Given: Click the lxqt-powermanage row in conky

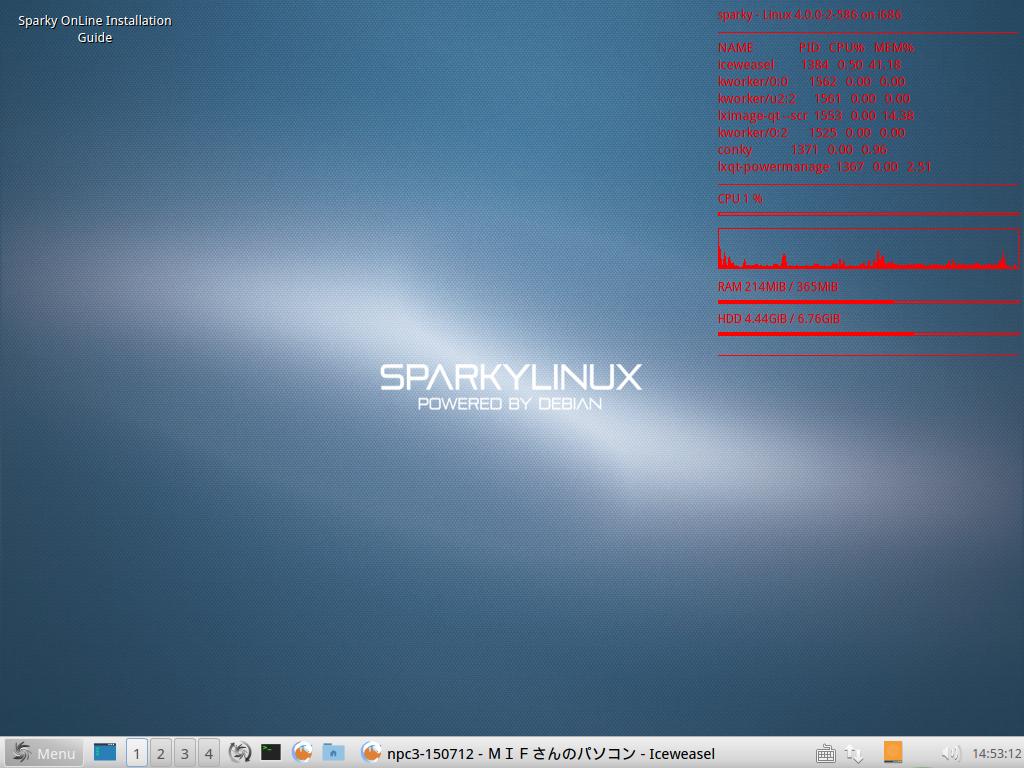Looking at the screenshot, I should click(824, 167).
